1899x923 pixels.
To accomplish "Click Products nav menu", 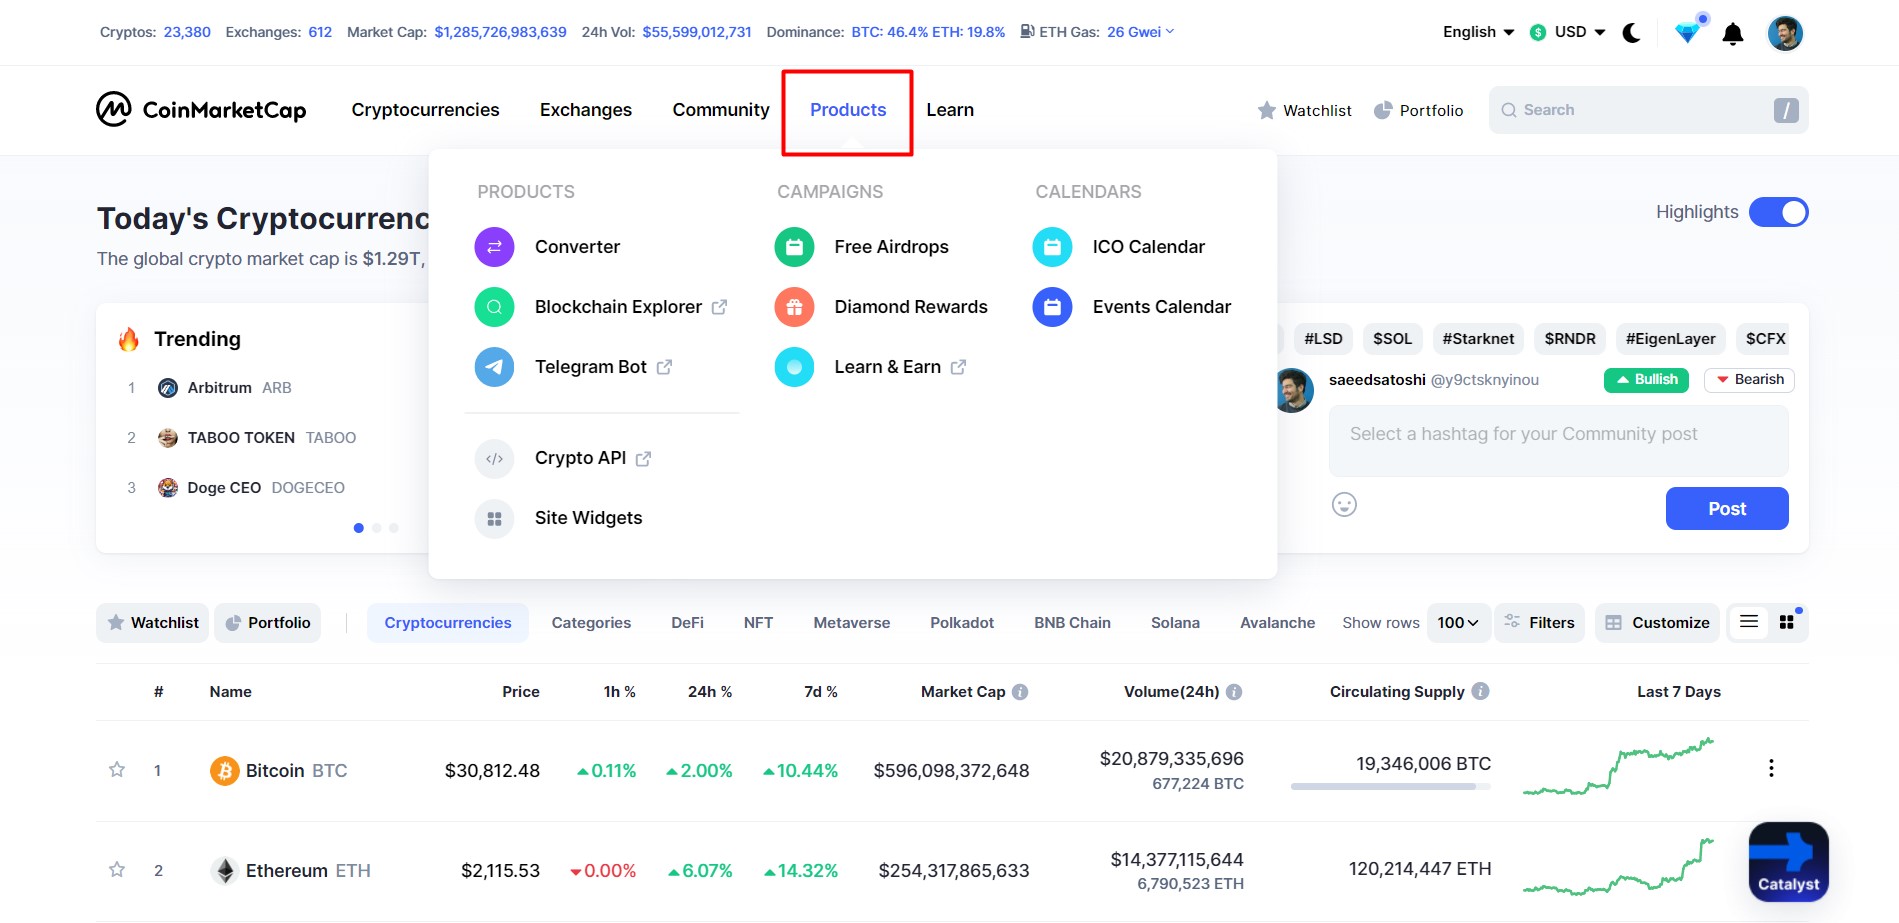I will point(848,110).
